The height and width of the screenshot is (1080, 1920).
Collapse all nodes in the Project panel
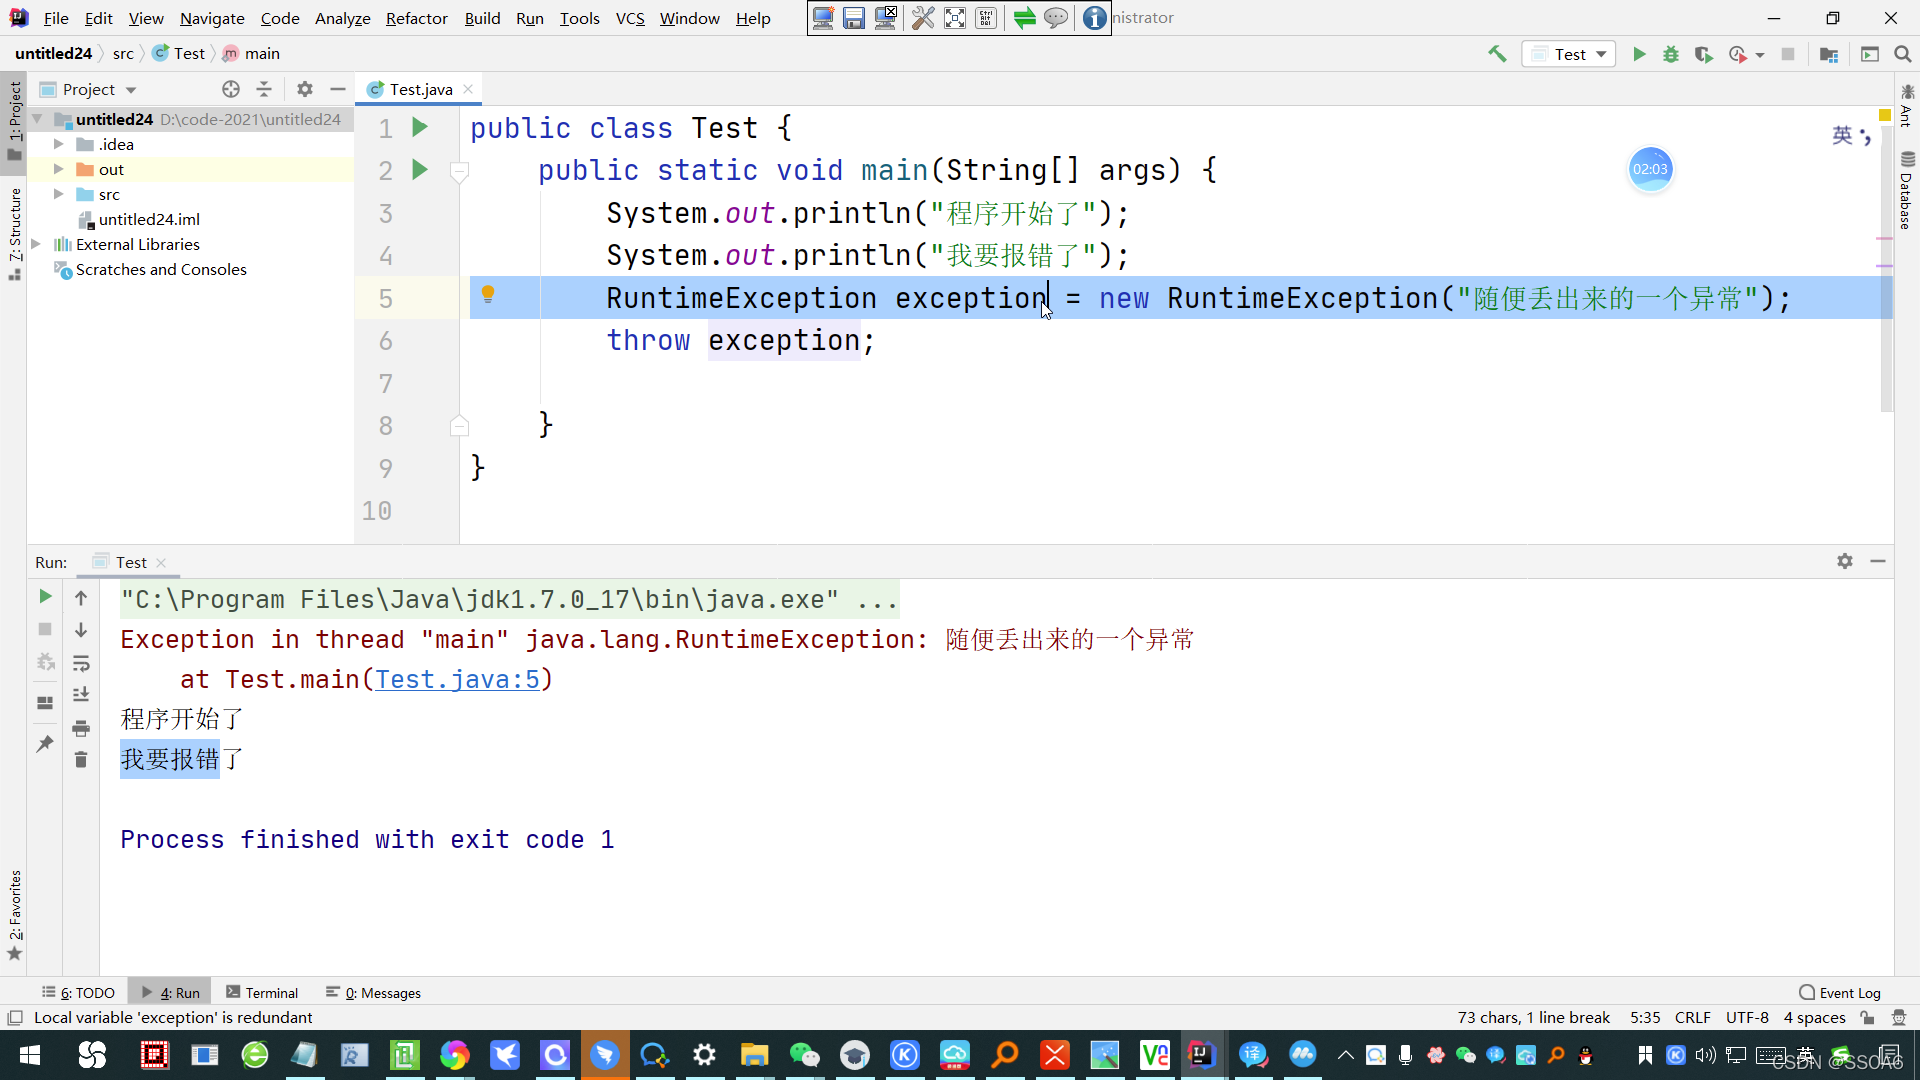(264, 89)
